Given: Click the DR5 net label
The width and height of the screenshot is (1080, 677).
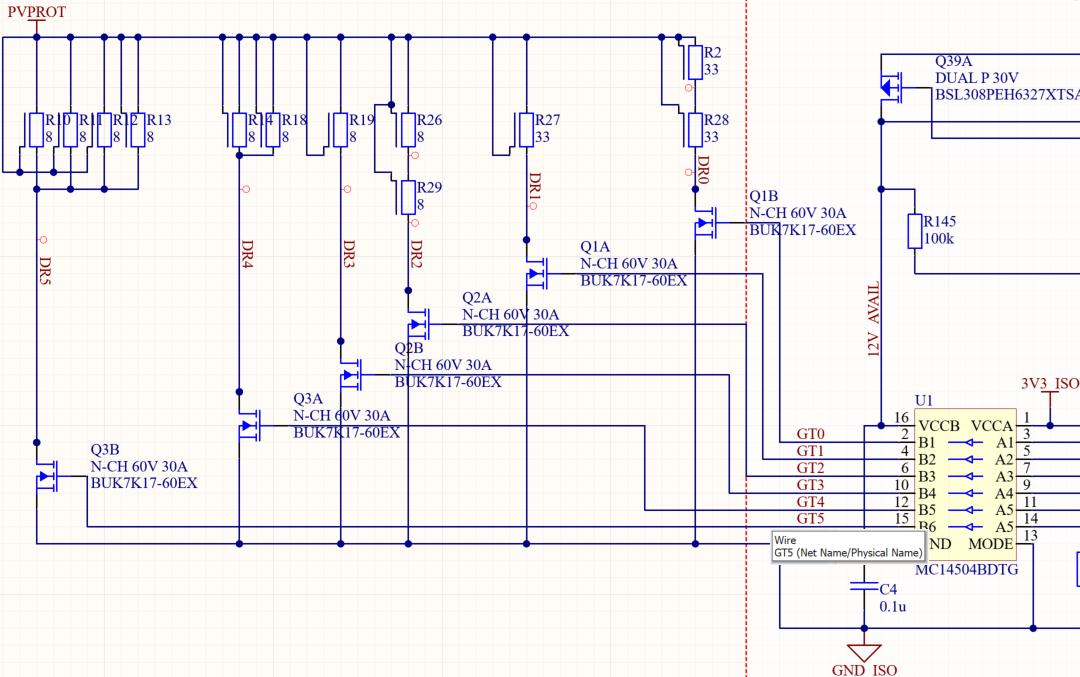Looking at the screenshot, I should pos(45,271).
